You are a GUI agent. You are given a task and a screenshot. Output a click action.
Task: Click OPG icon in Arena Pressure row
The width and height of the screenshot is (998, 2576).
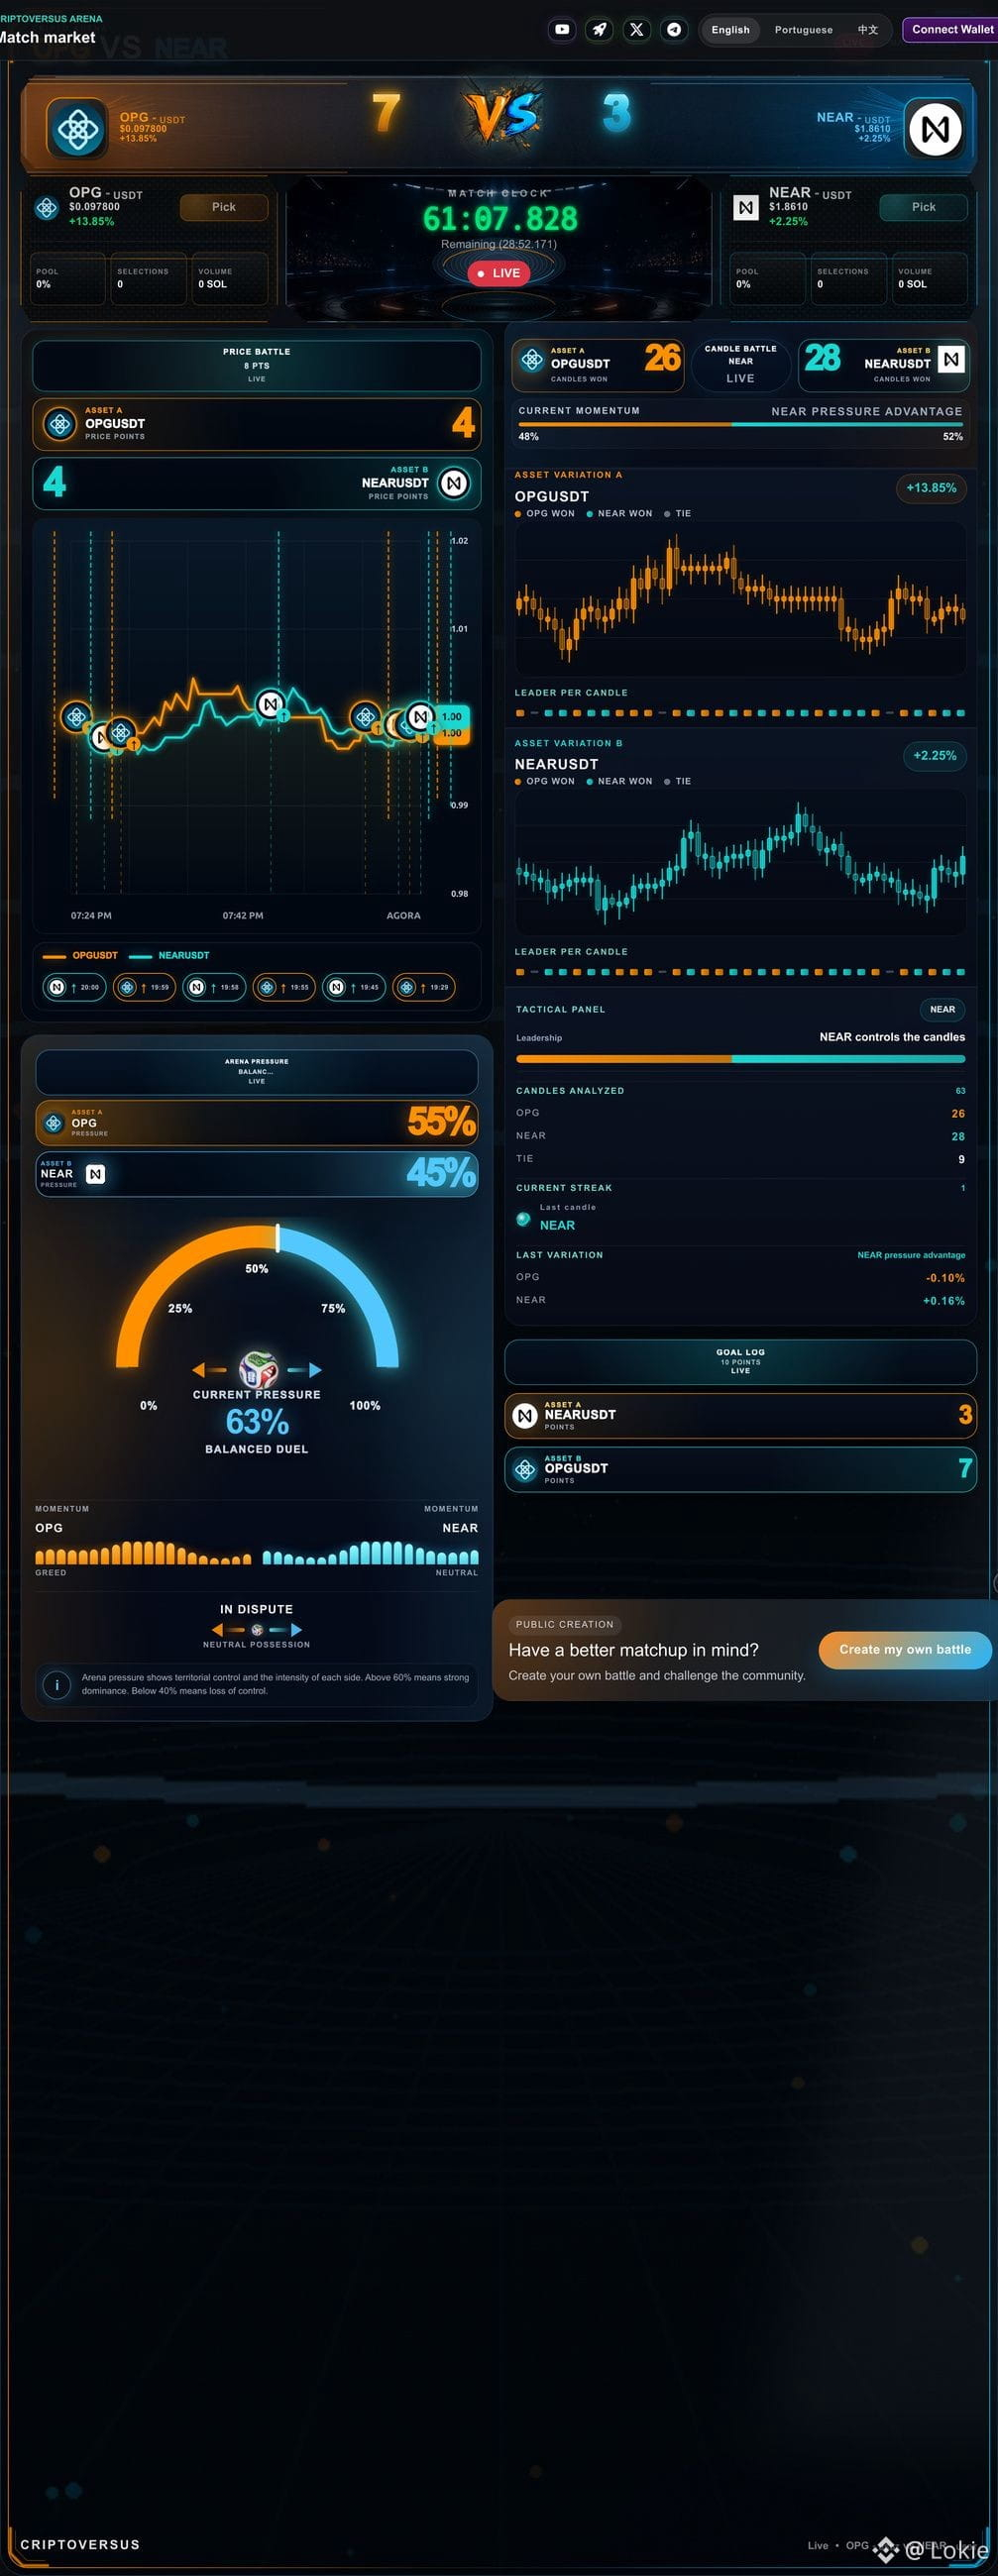tap(55, 1123)
